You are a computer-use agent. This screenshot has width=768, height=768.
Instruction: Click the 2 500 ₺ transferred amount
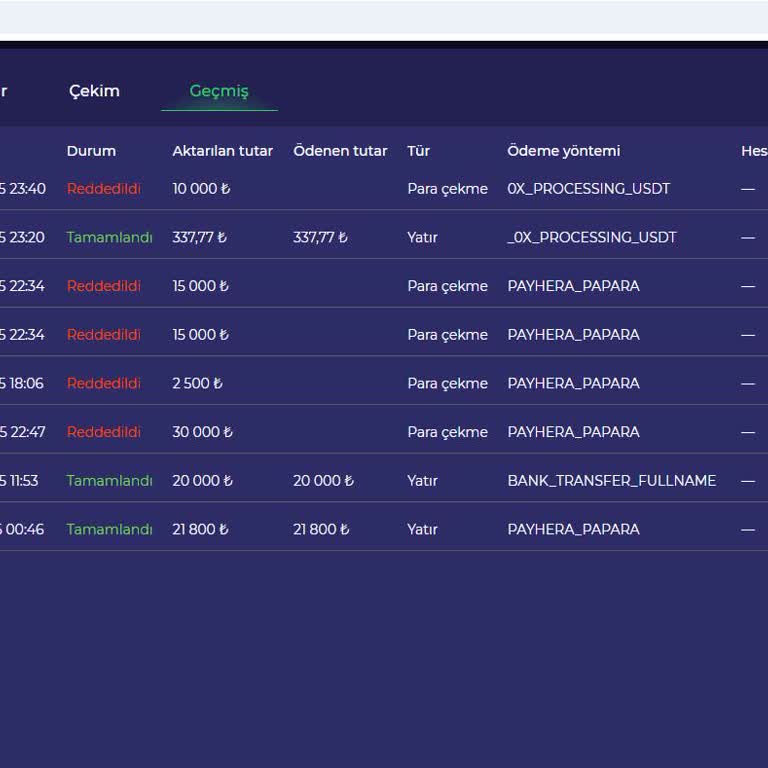point(197,384)
